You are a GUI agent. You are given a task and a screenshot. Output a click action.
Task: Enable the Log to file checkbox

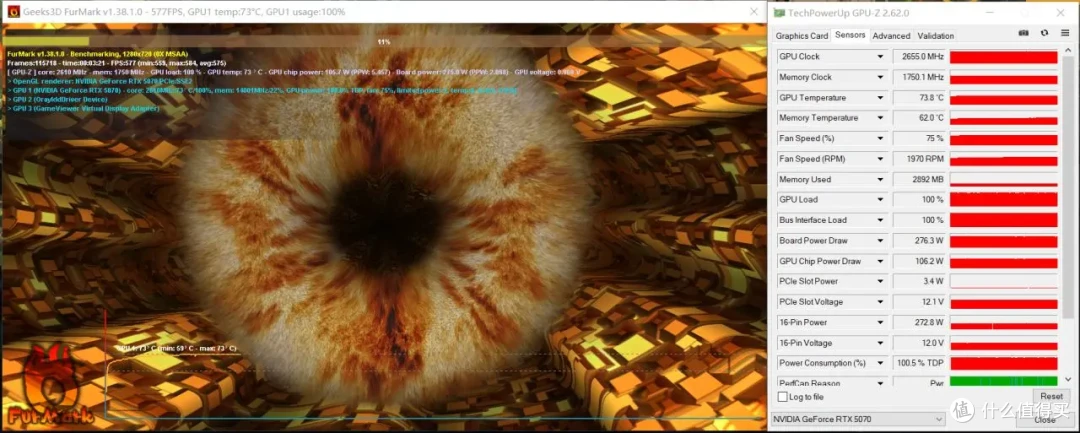[782, 397]
